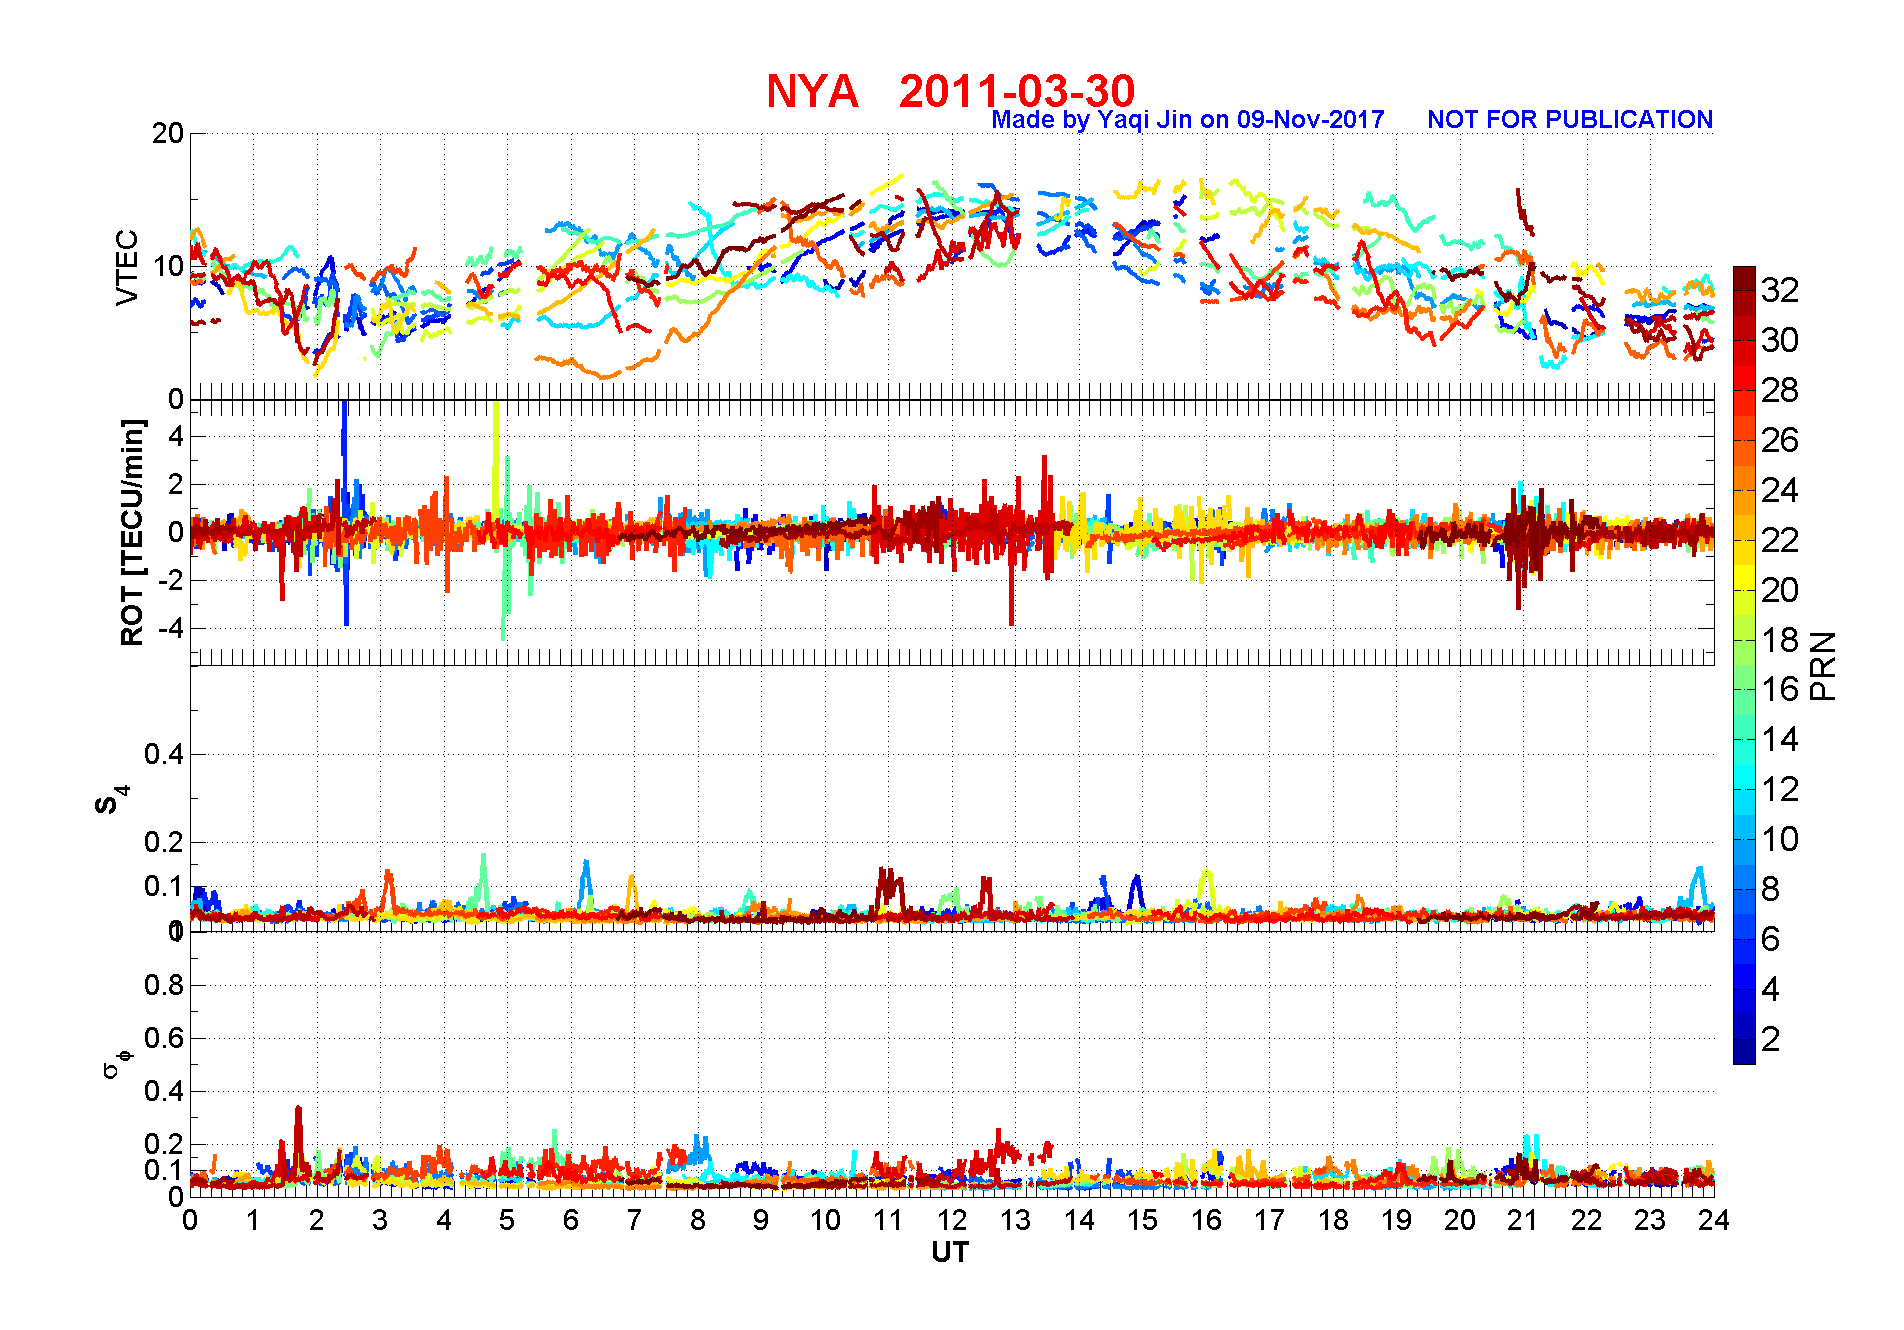
Task: Click colorbar tick label 10
Action: coord(1780,839)
